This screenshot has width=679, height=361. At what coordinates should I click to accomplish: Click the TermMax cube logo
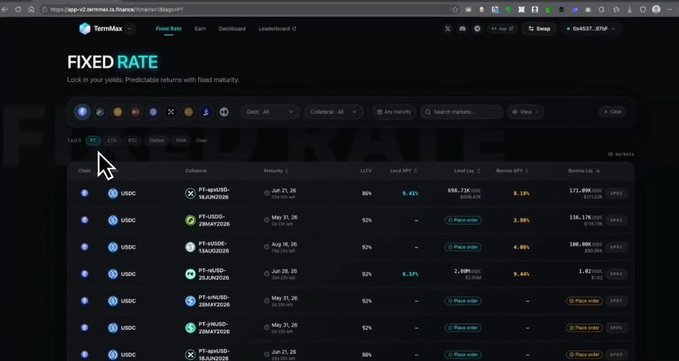[85, 29]
